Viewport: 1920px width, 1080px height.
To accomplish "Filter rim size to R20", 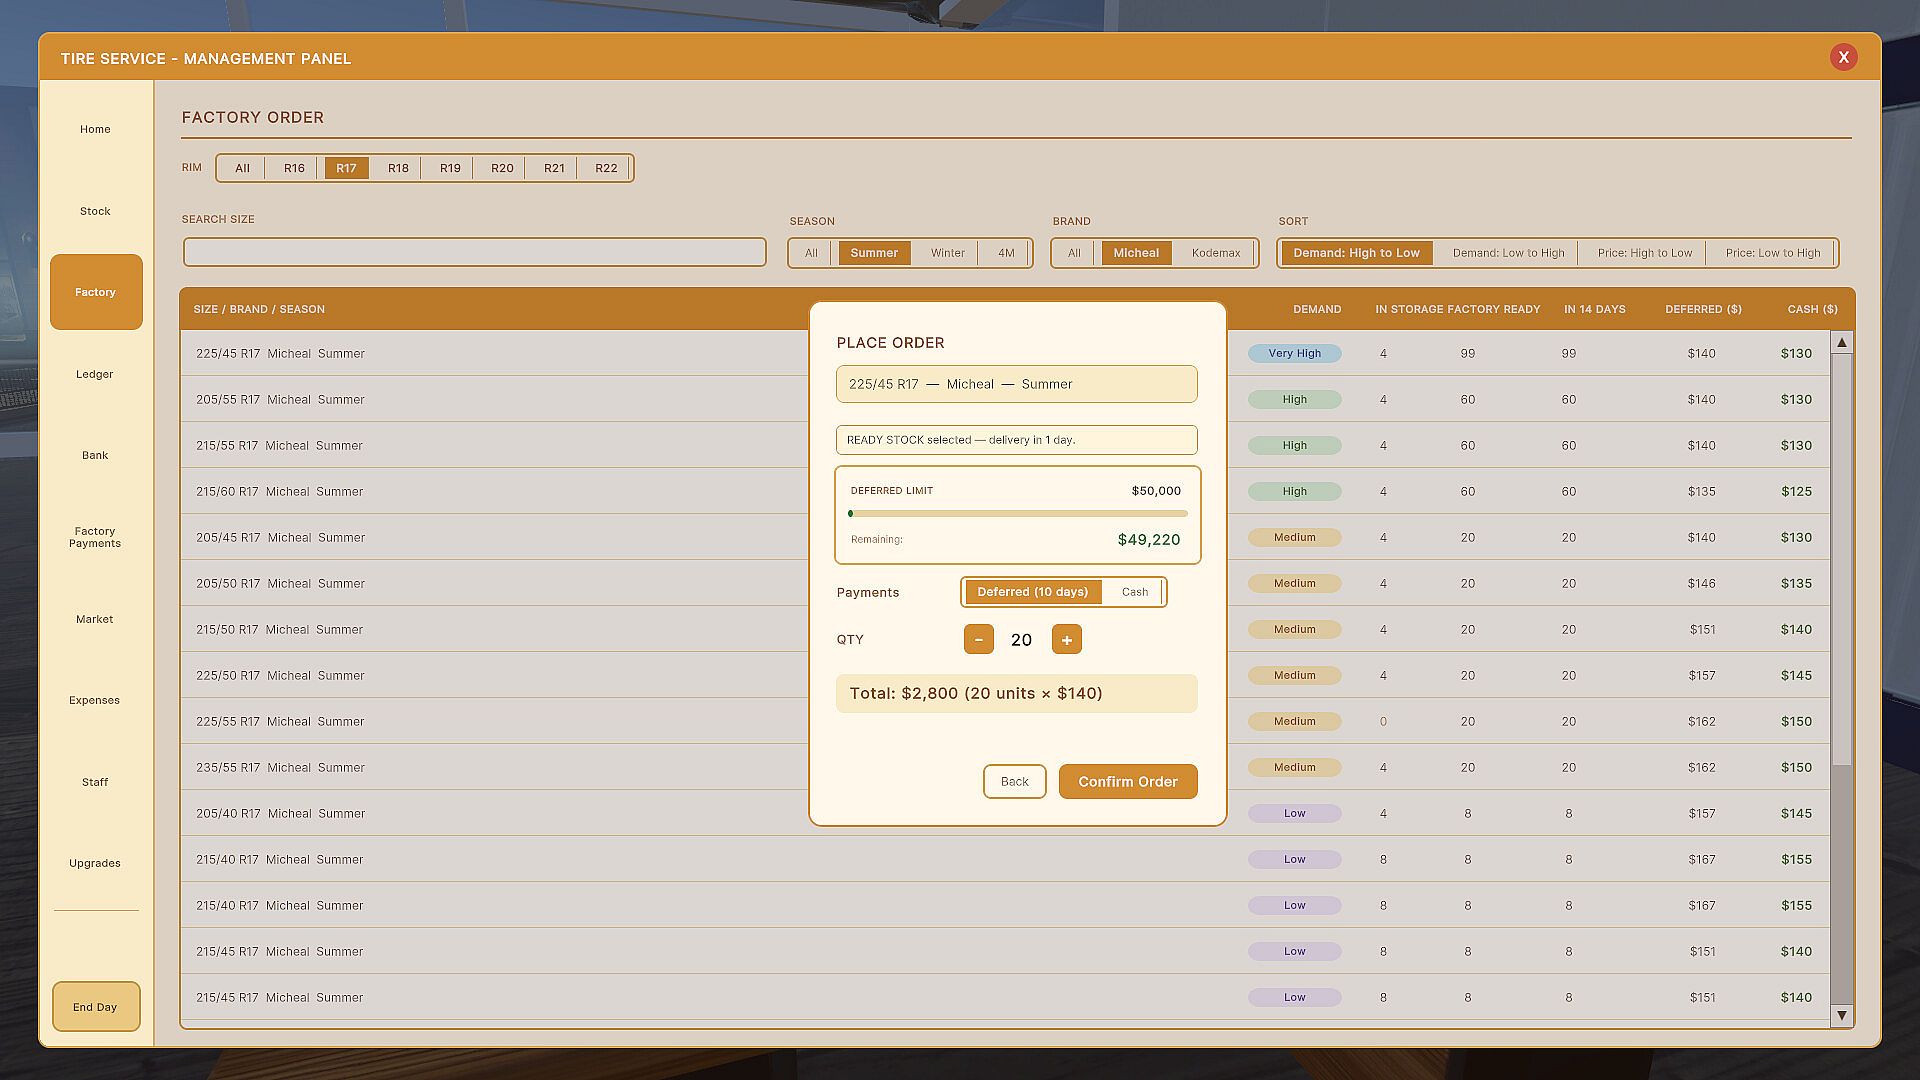I will [x=502, y=168].
